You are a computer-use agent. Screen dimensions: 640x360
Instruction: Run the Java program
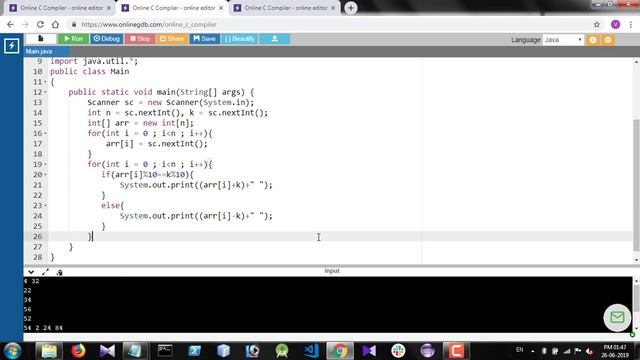[x=73, y=39]
